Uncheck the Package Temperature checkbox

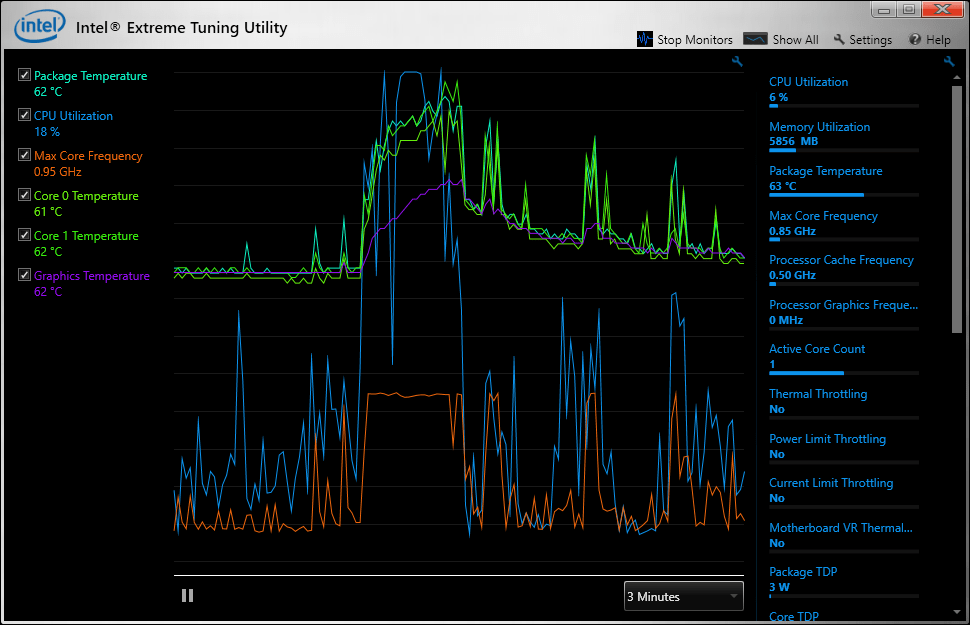click(25, 75)
